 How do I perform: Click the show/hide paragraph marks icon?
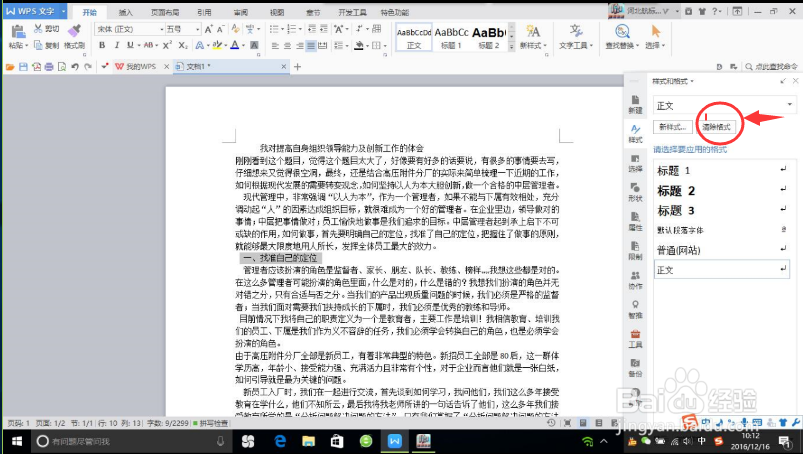tap(359, 29)
